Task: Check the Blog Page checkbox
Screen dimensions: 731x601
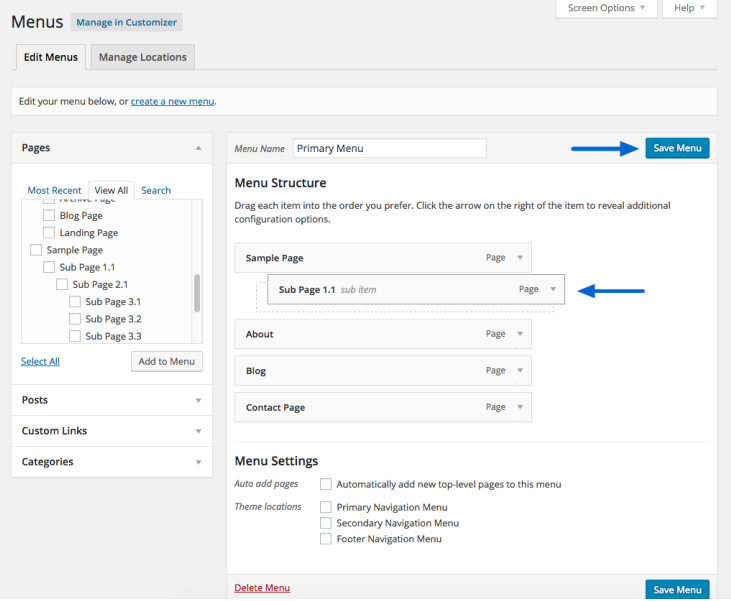Action: point(49,215)
